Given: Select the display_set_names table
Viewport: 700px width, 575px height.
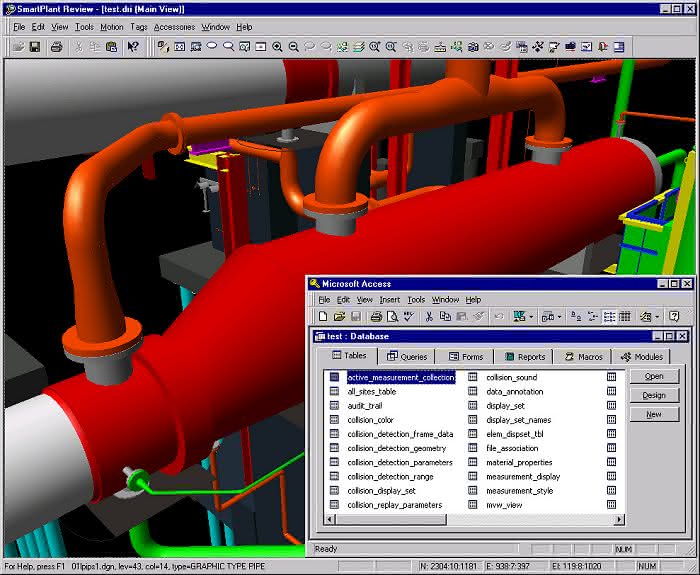Looking at the screenshot, I should pyautogui.click(x=519, y=420).
